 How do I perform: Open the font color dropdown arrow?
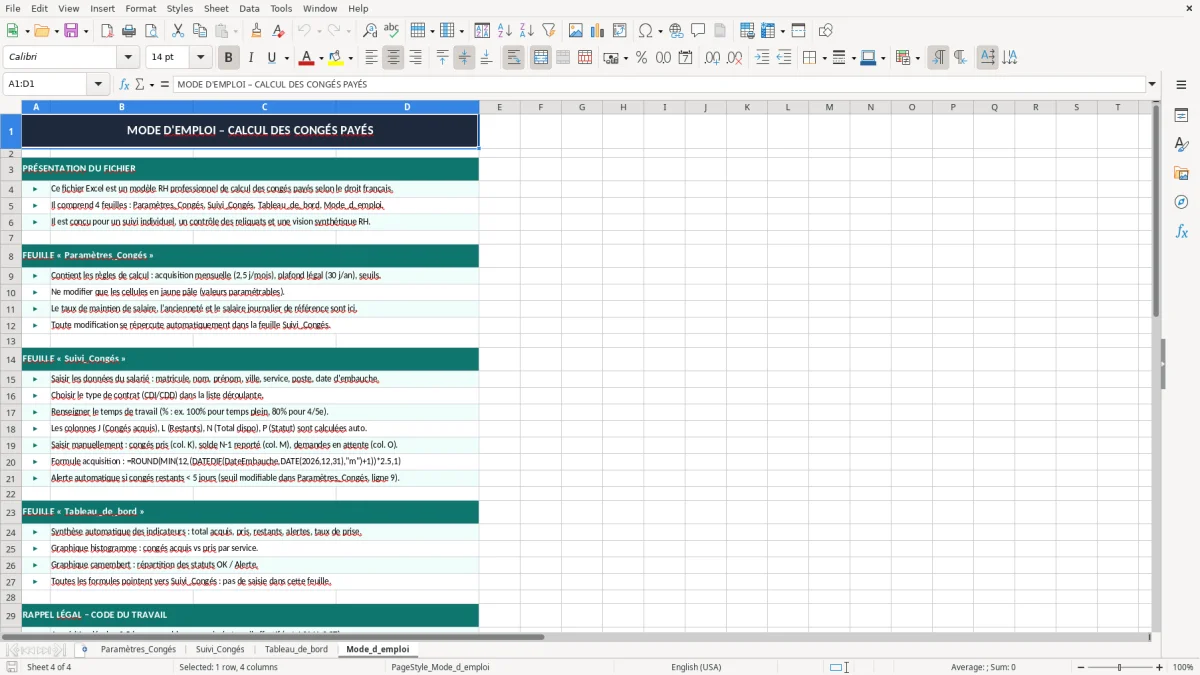321,58
